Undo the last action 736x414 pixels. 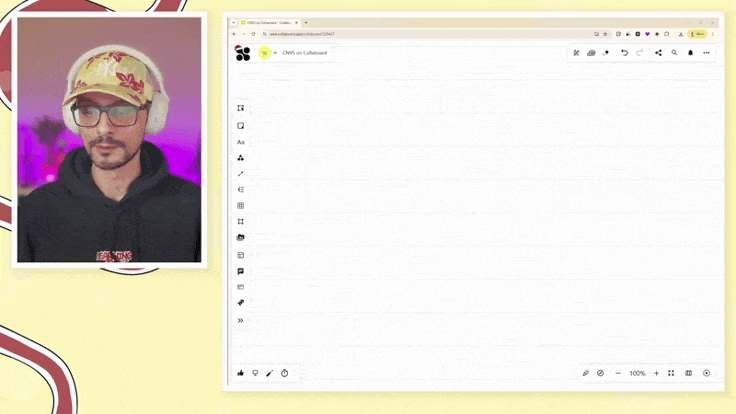click(x=624, y=53)
